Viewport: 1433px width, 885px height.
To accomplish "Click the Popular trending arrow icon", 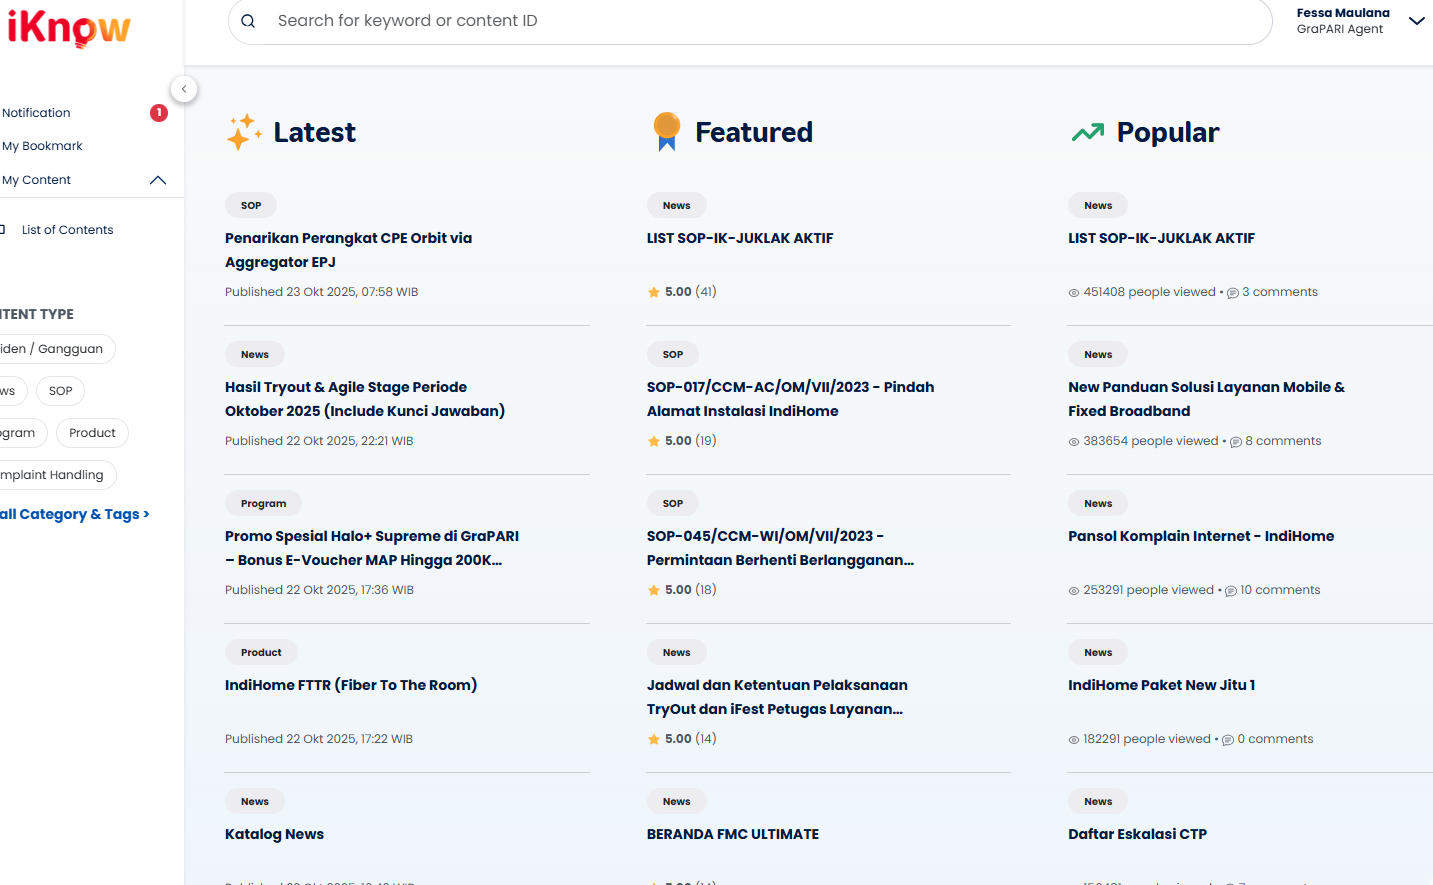I will click(1087, 132).
